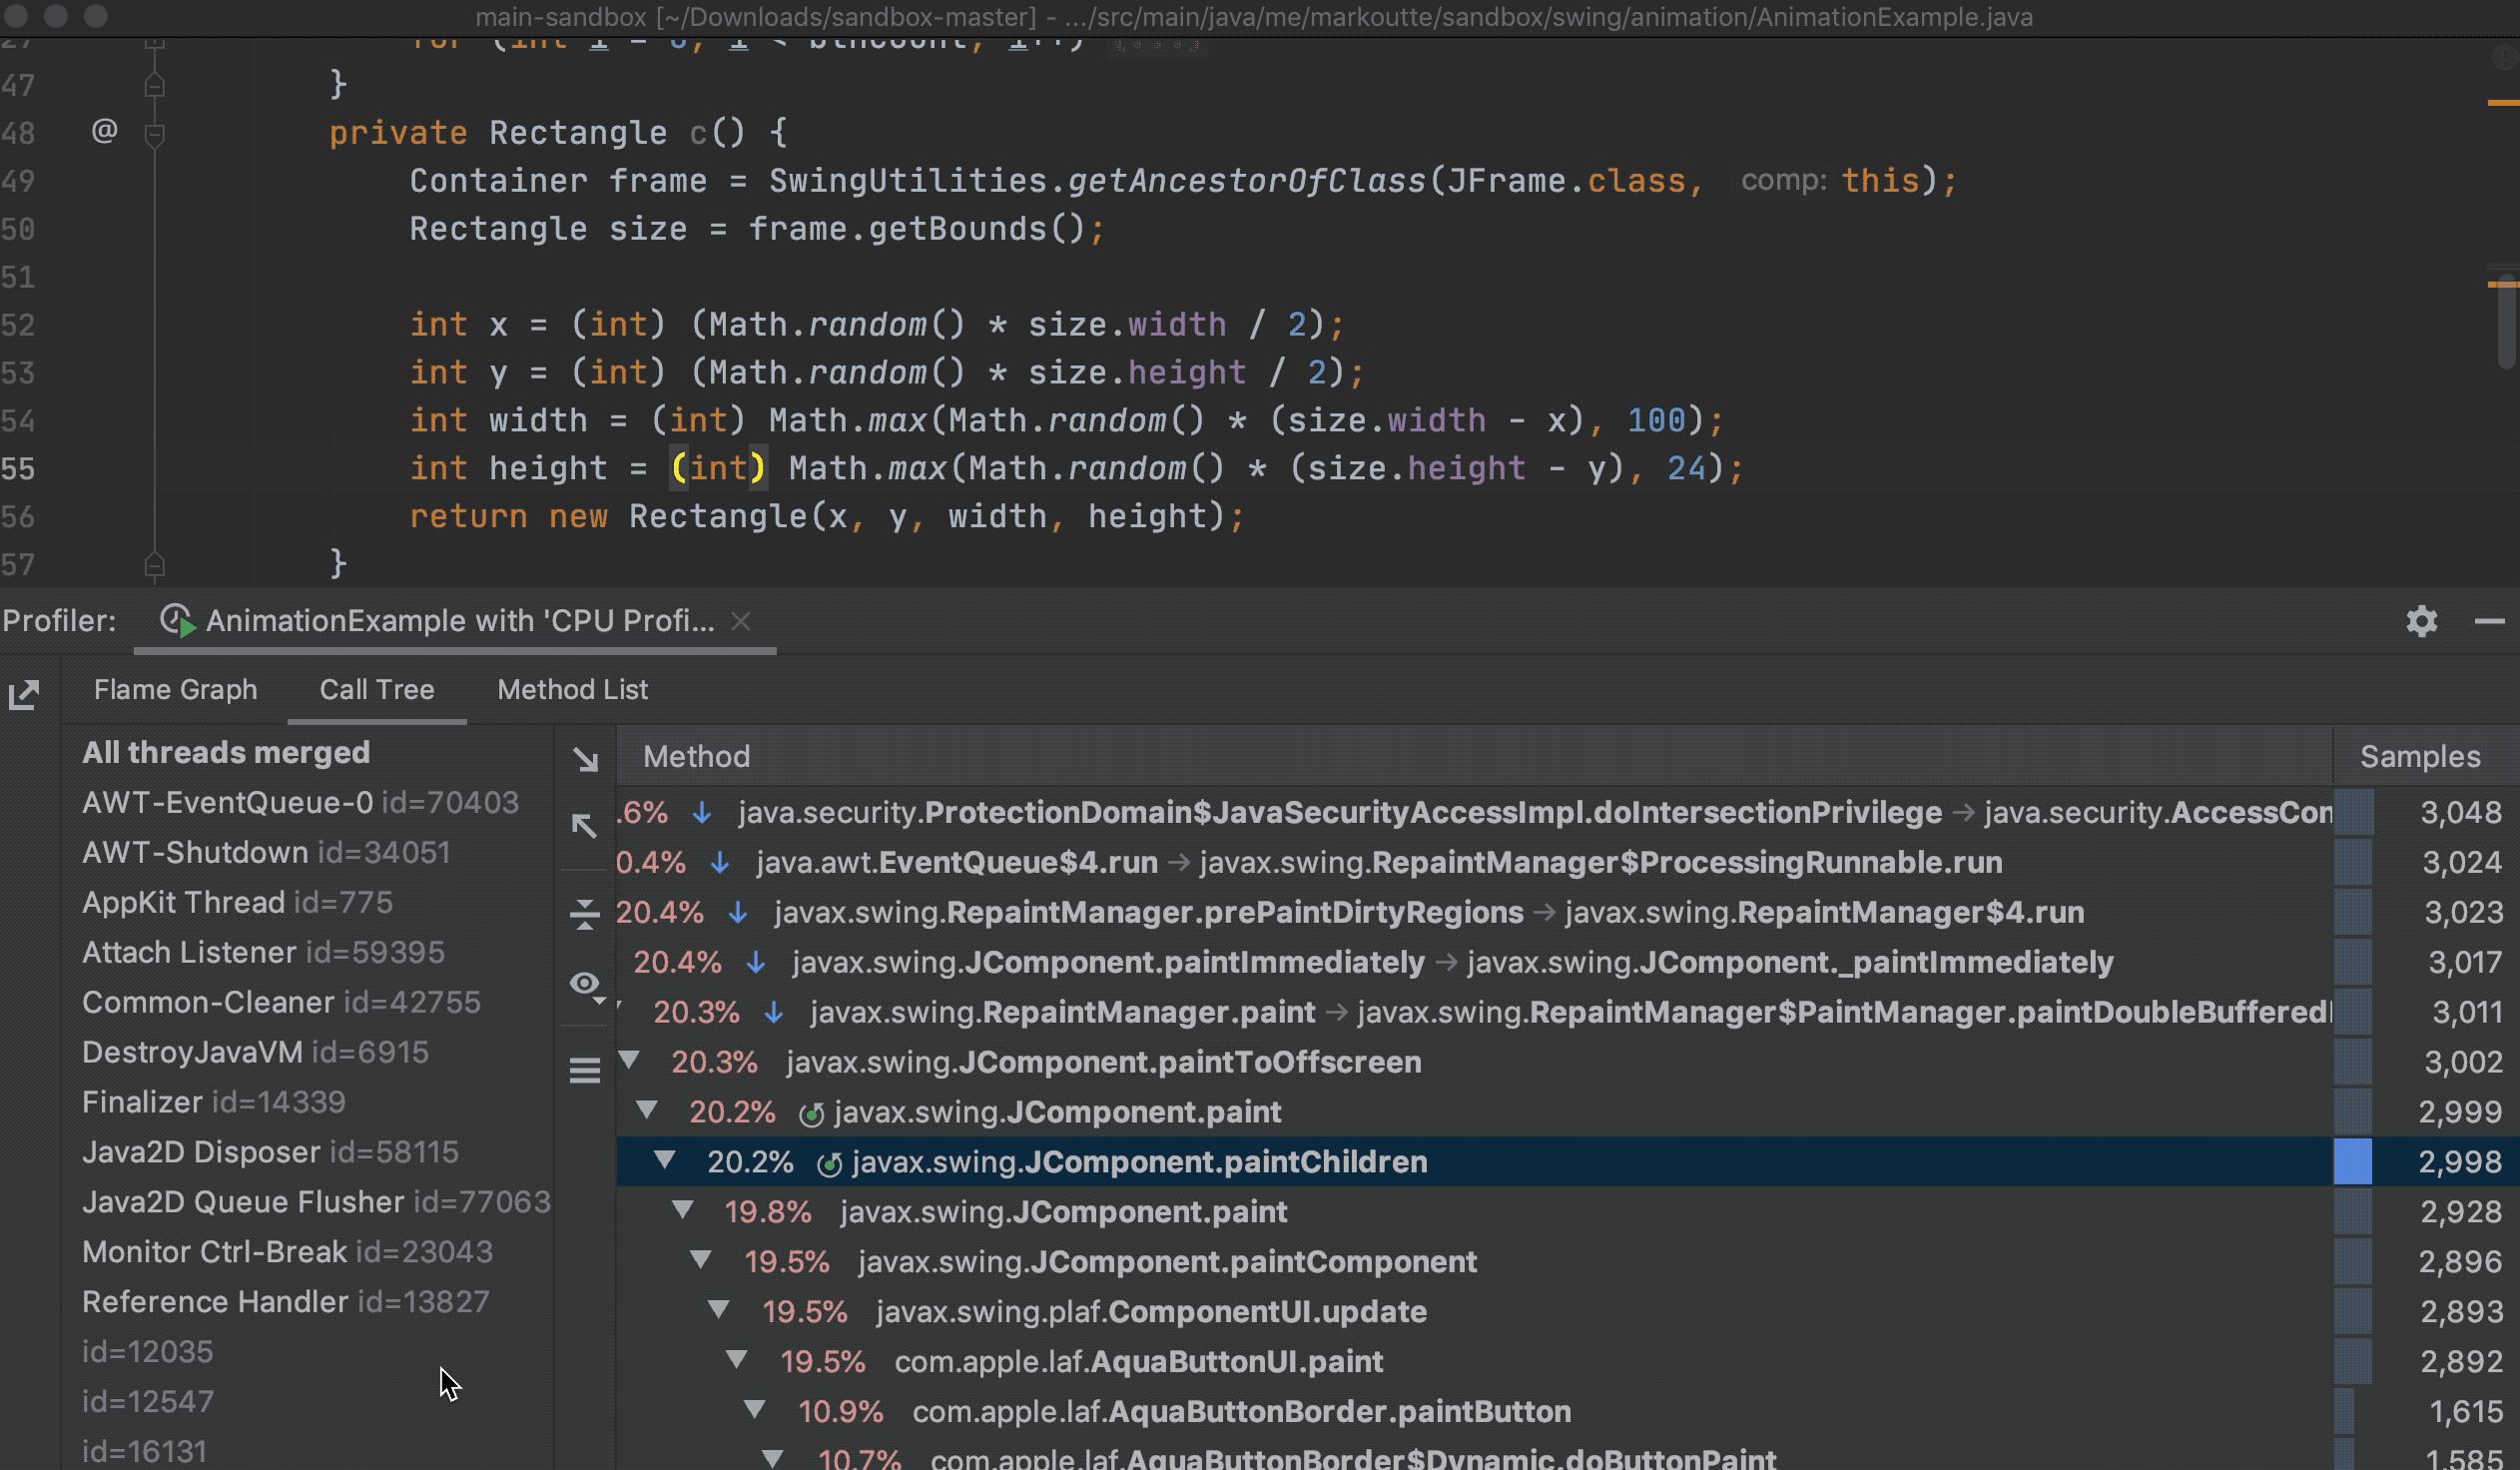Toggle the eye/visibility icon on RepaintManager.paint
2520x1470 pixels.
point(586,987)
